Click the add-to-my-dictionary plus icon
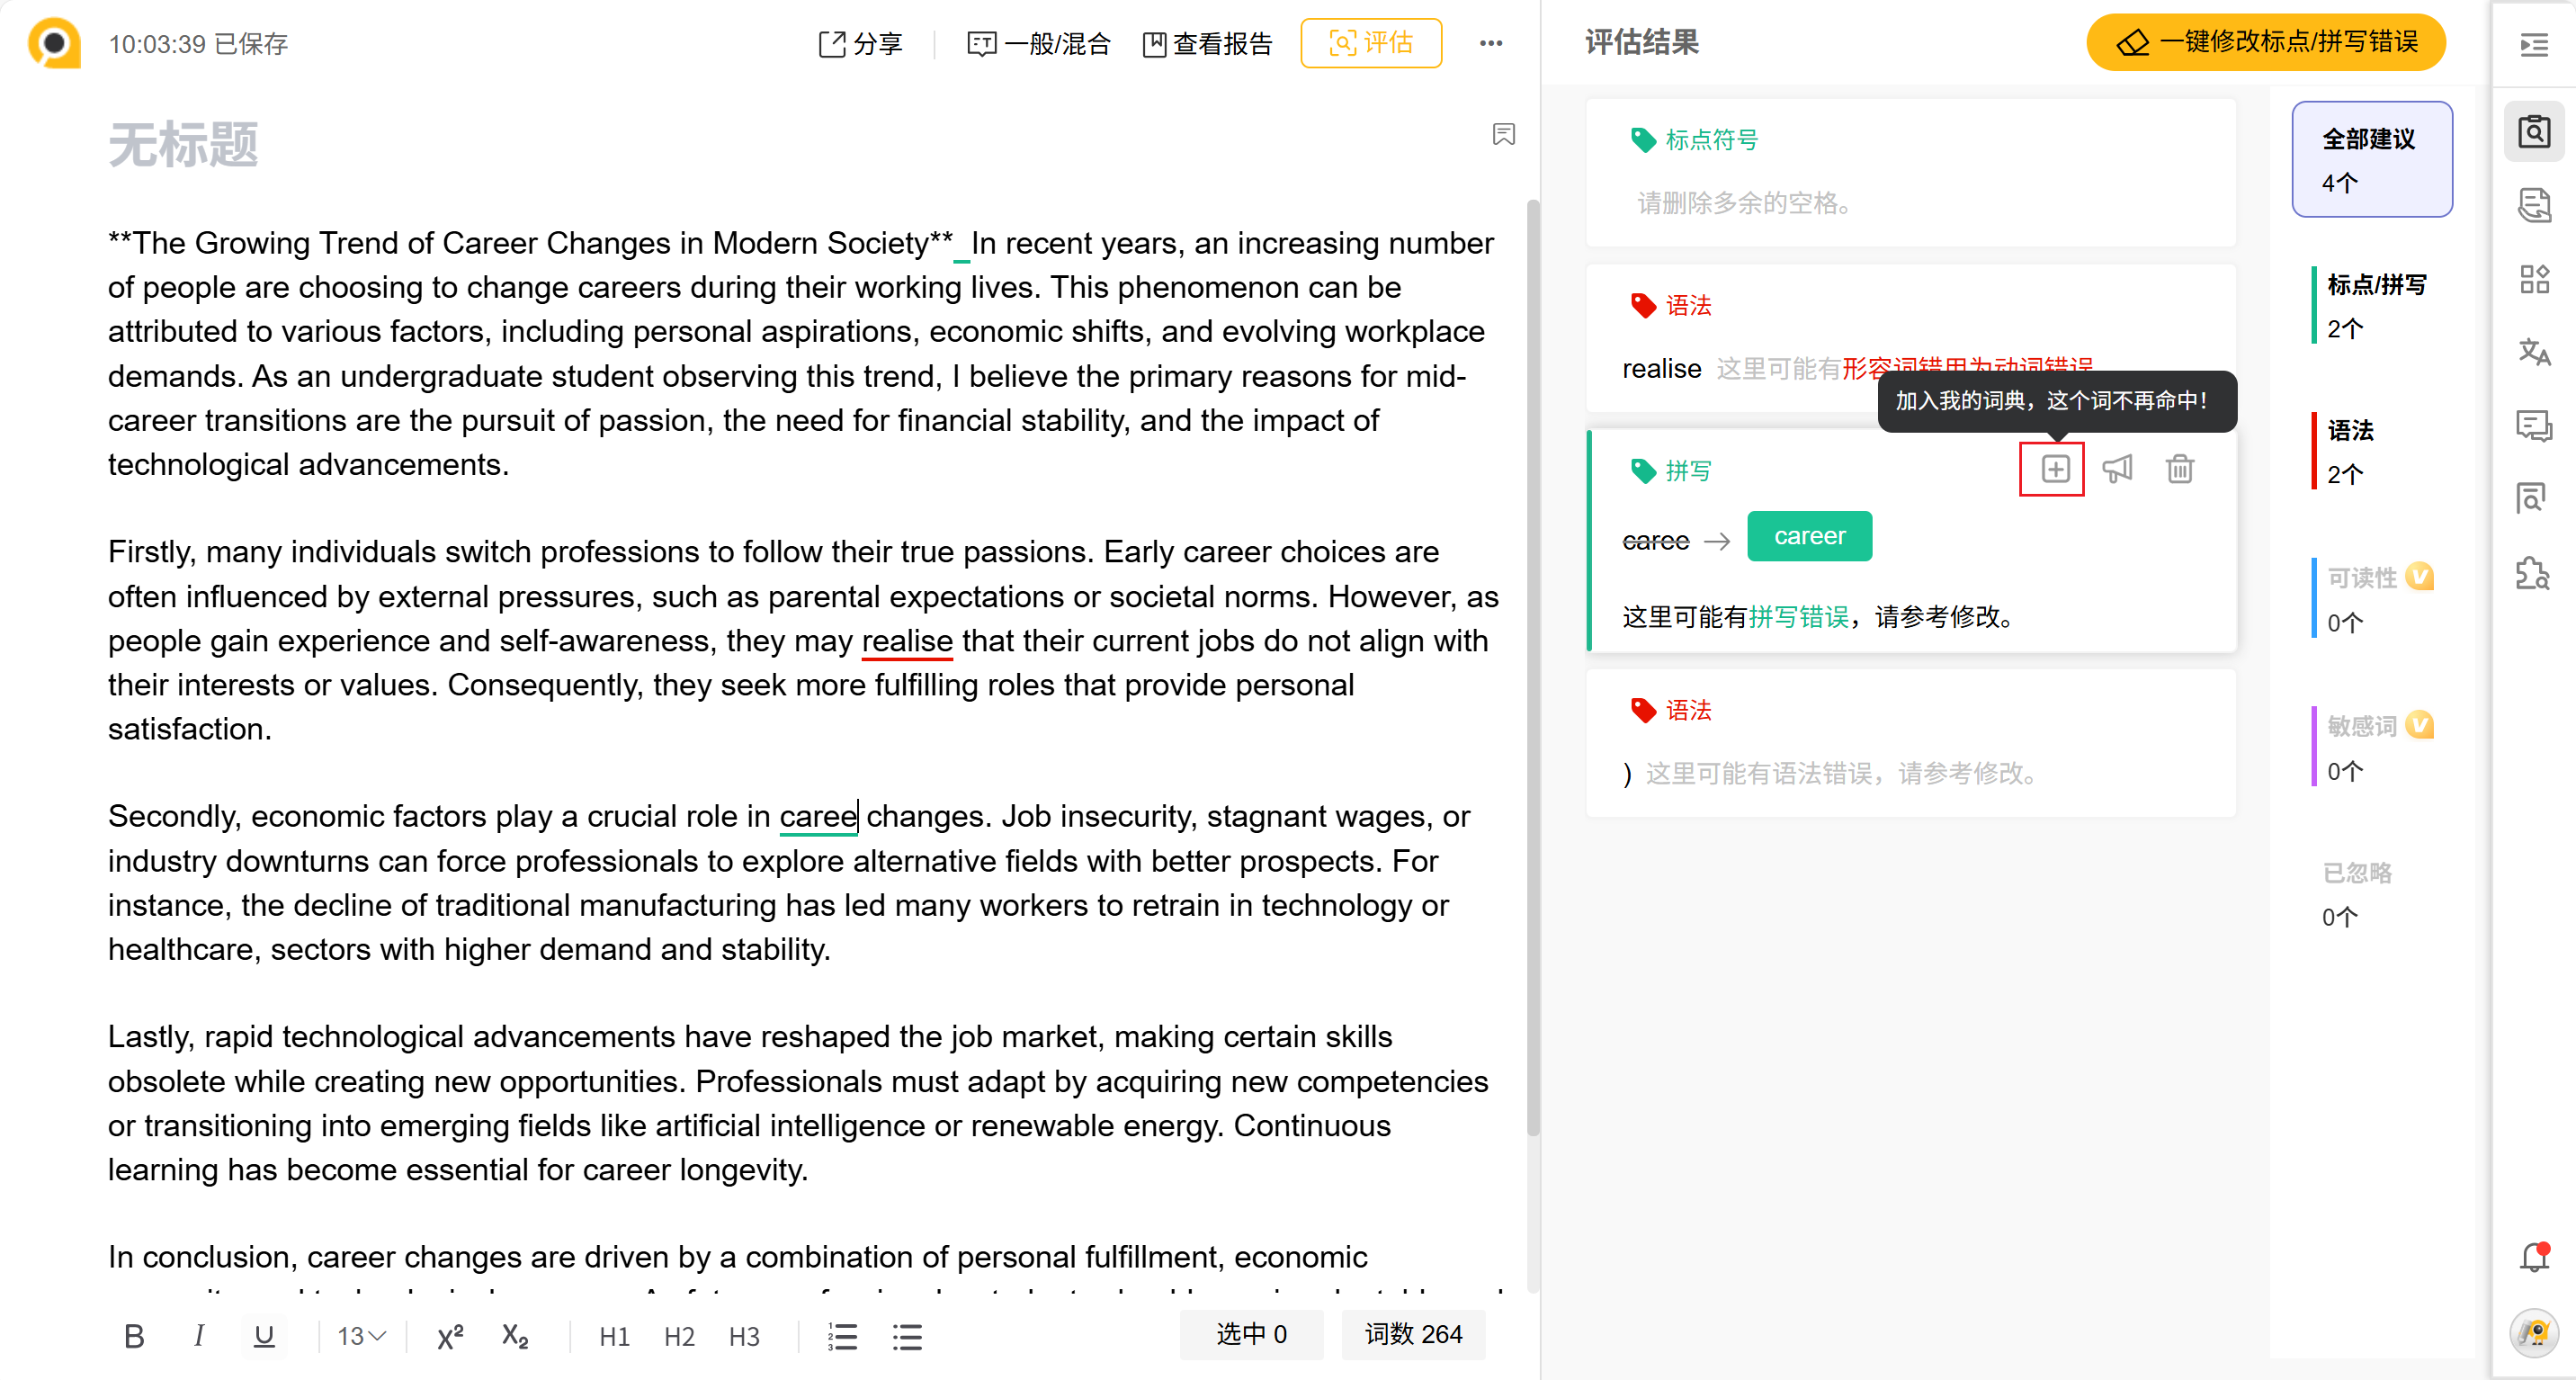Image resolution: width=2576 pixels, height=1380 pixels. tap(2054, 469)
